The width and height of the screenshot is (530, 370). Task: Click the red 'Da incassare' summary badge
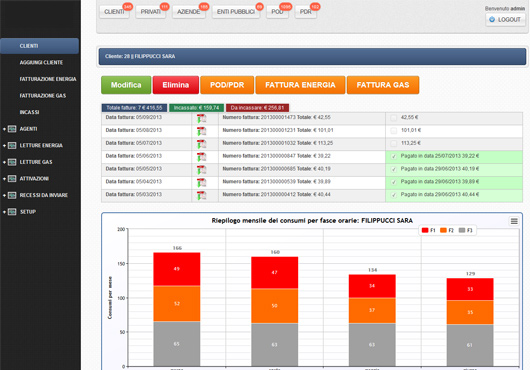click(257, 108)
